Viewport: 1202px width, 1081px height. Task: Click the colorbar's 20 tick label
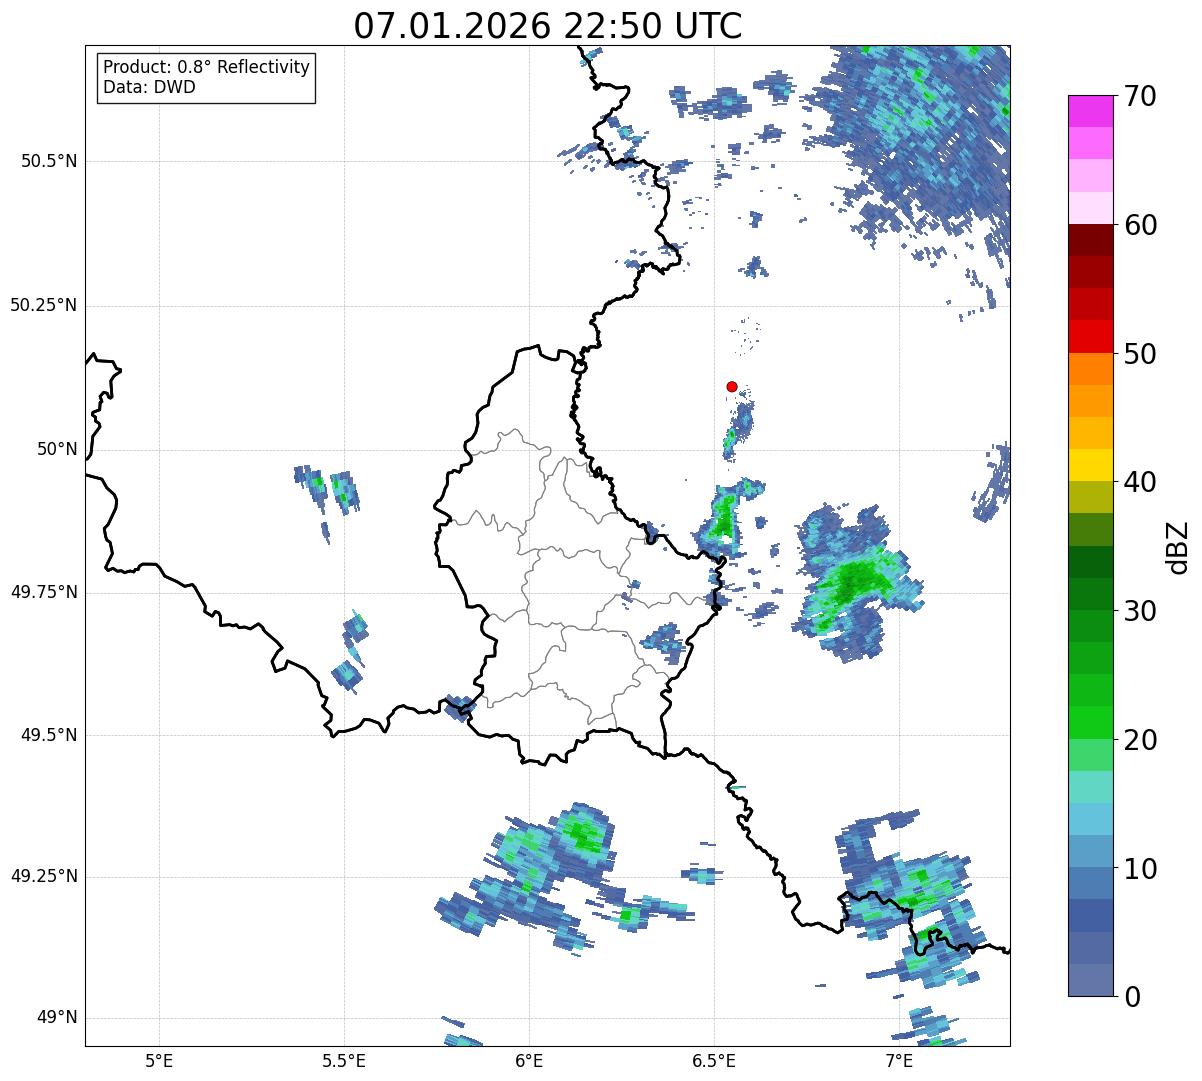(x=1140, y=740)
